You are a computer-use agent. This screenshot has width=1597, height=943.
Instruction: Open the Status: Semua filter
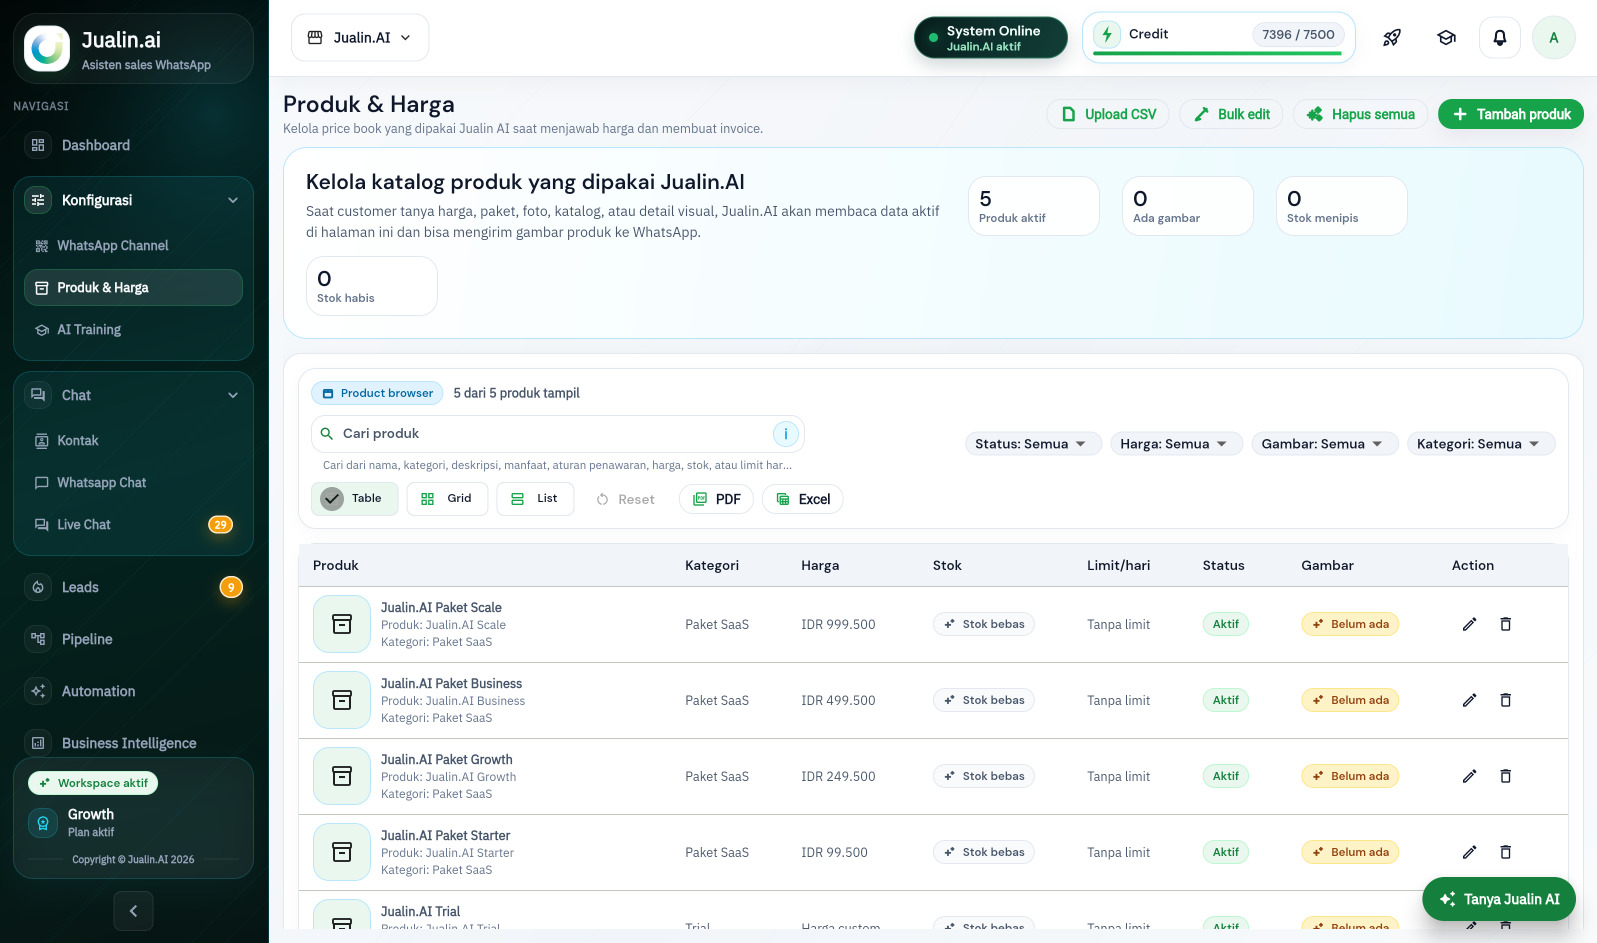pos(1033,444)
